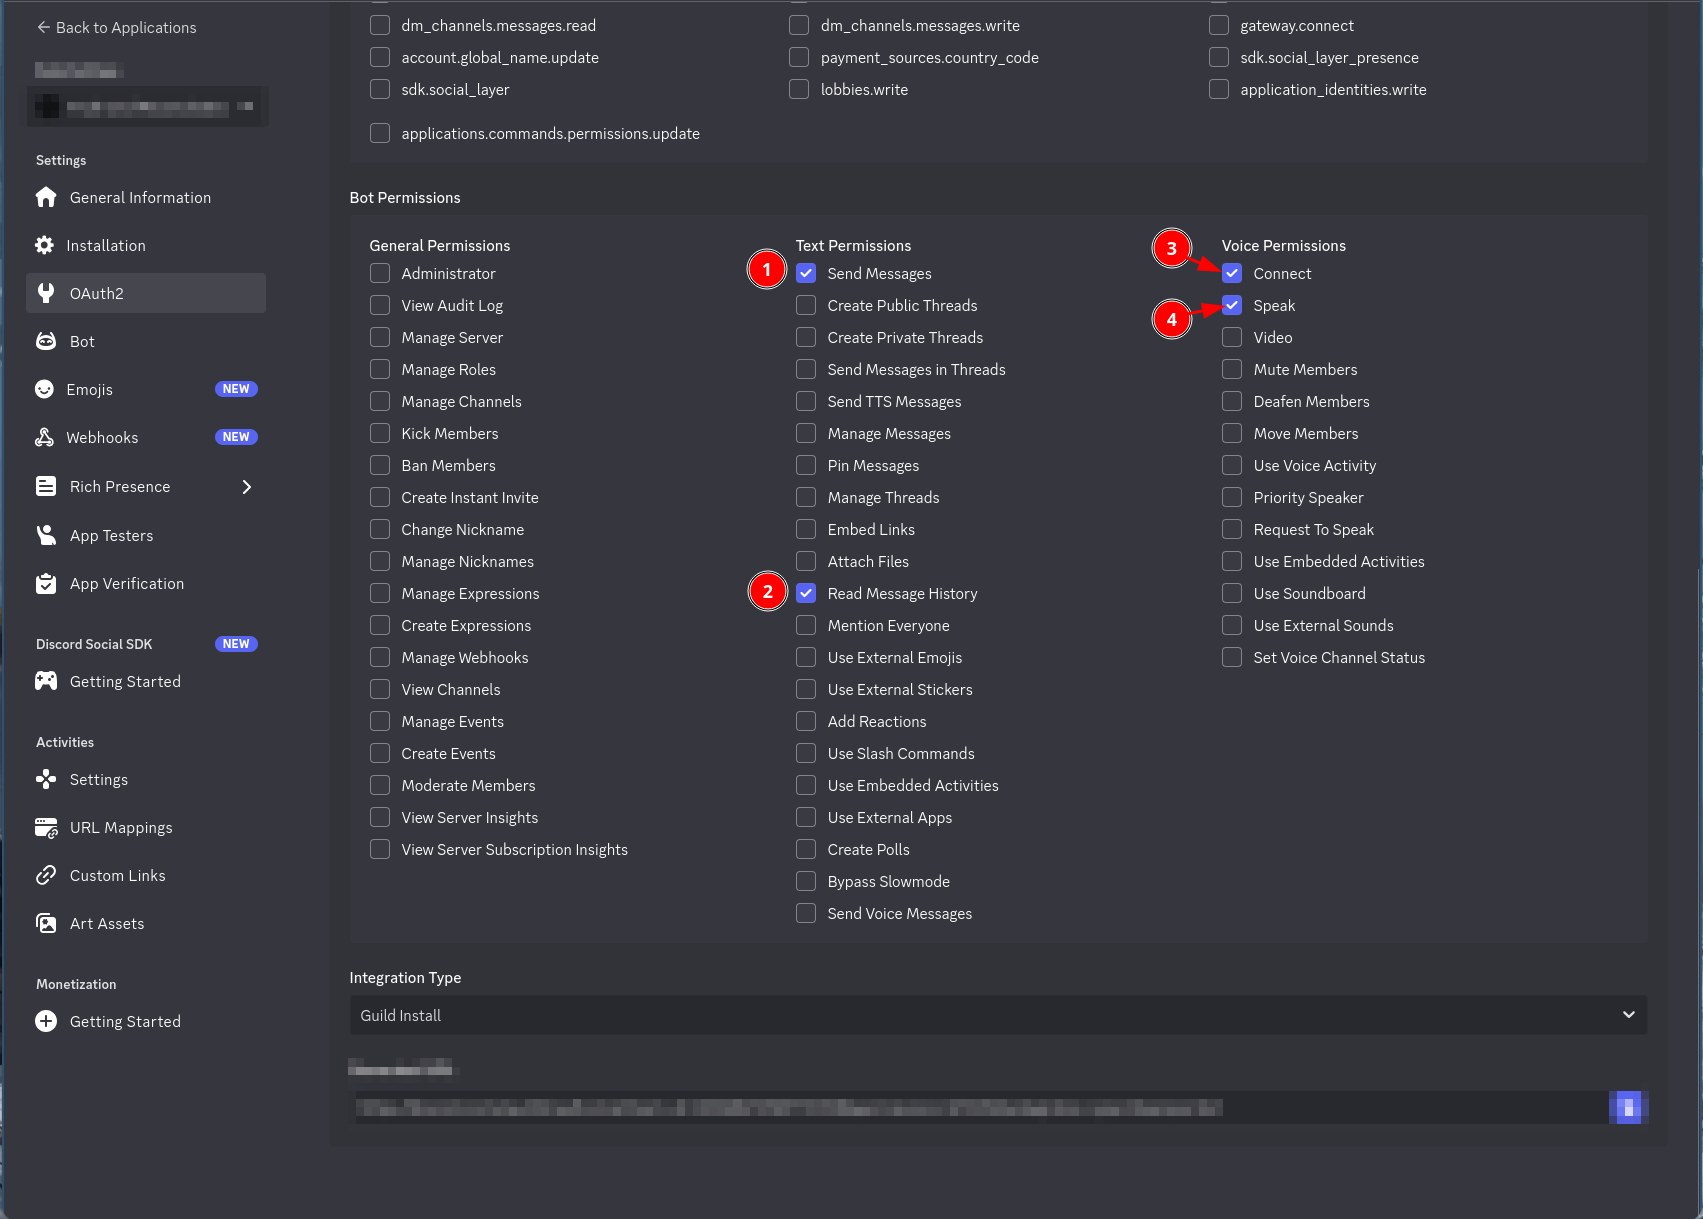Open General Information settings page
The height and width of the screenshot is (1219, 1703).
pos(146,197)
